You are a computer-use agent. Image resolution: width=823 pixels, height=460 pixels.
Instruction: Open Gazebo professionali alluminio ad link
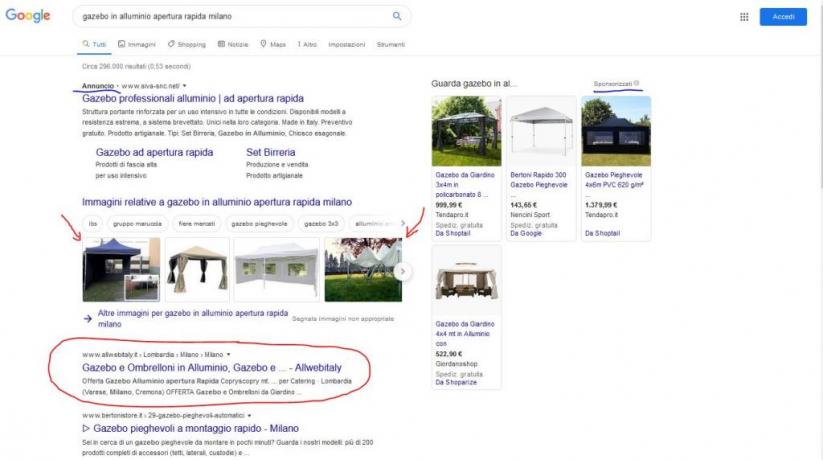tap(193, 98)
